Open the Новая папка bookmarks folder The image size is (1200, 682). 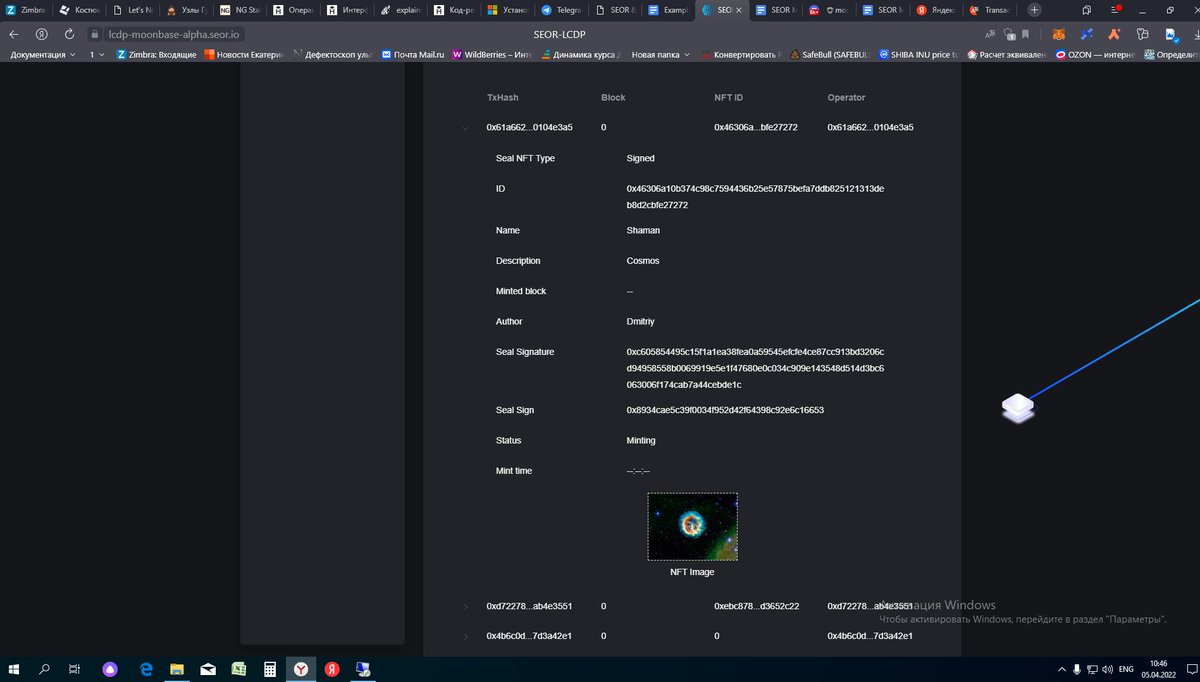coord(660,55)
